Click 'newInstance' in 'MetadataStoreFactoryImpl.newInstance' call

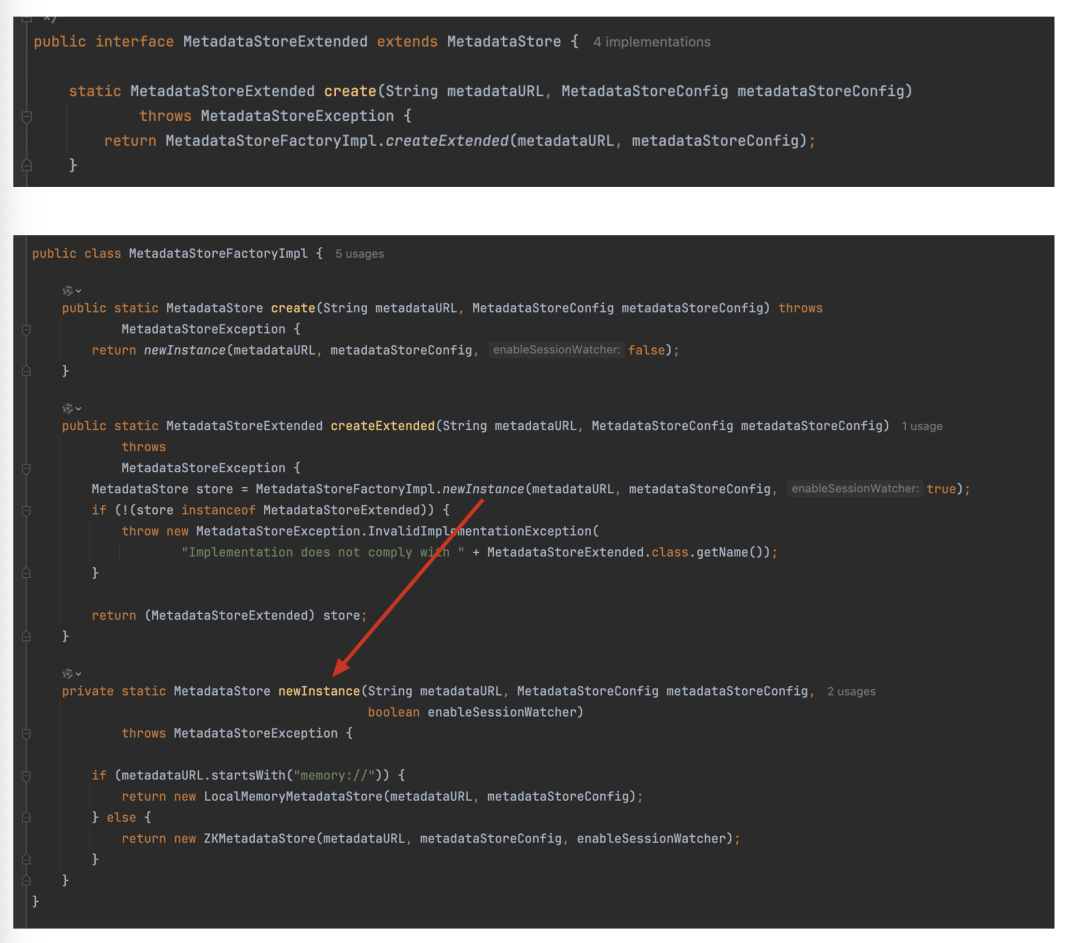(x=483, y=489)
